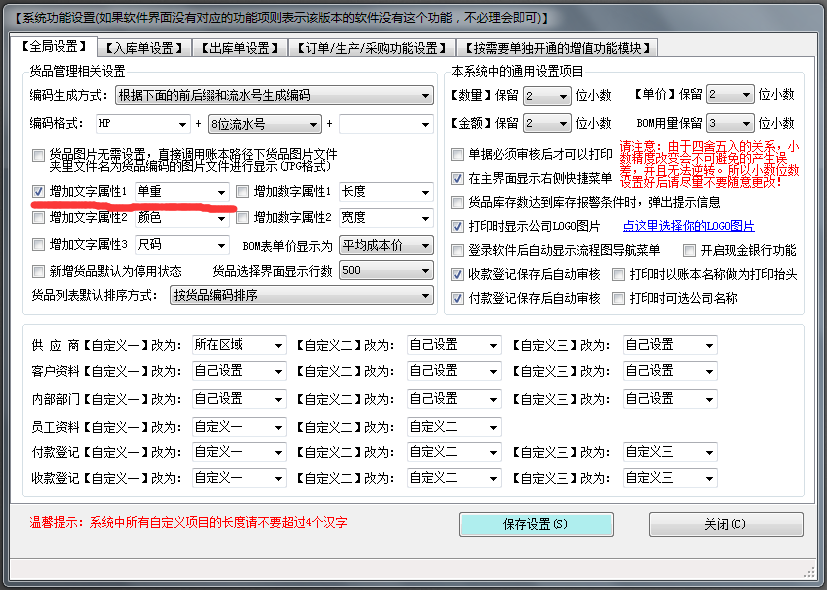The height and width of the screenshot is (590, 827).
Task: Disable 在主界面显示右侧快捷菜单
Action: [x=457, y=178]
